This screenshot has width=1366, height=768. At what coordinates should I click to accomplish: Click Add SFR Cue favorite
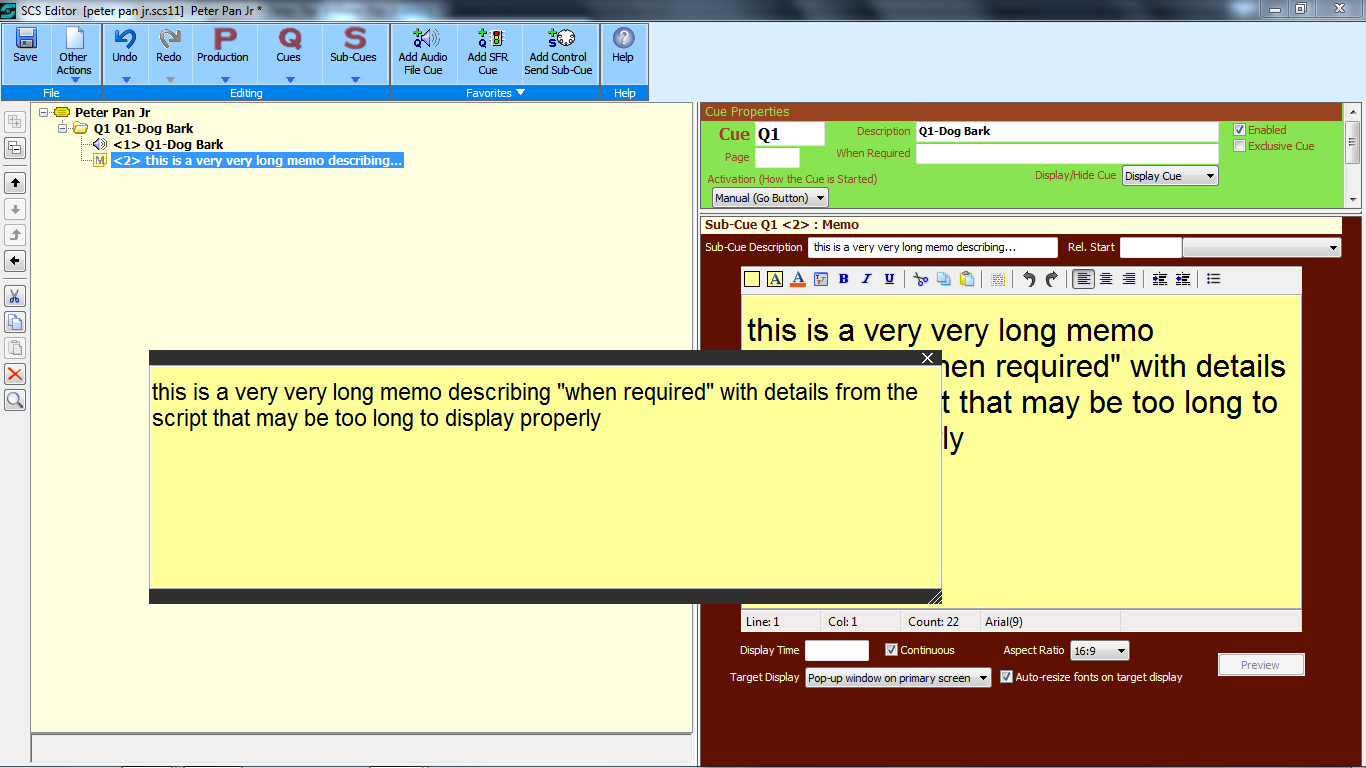click(x=487, y=52)
